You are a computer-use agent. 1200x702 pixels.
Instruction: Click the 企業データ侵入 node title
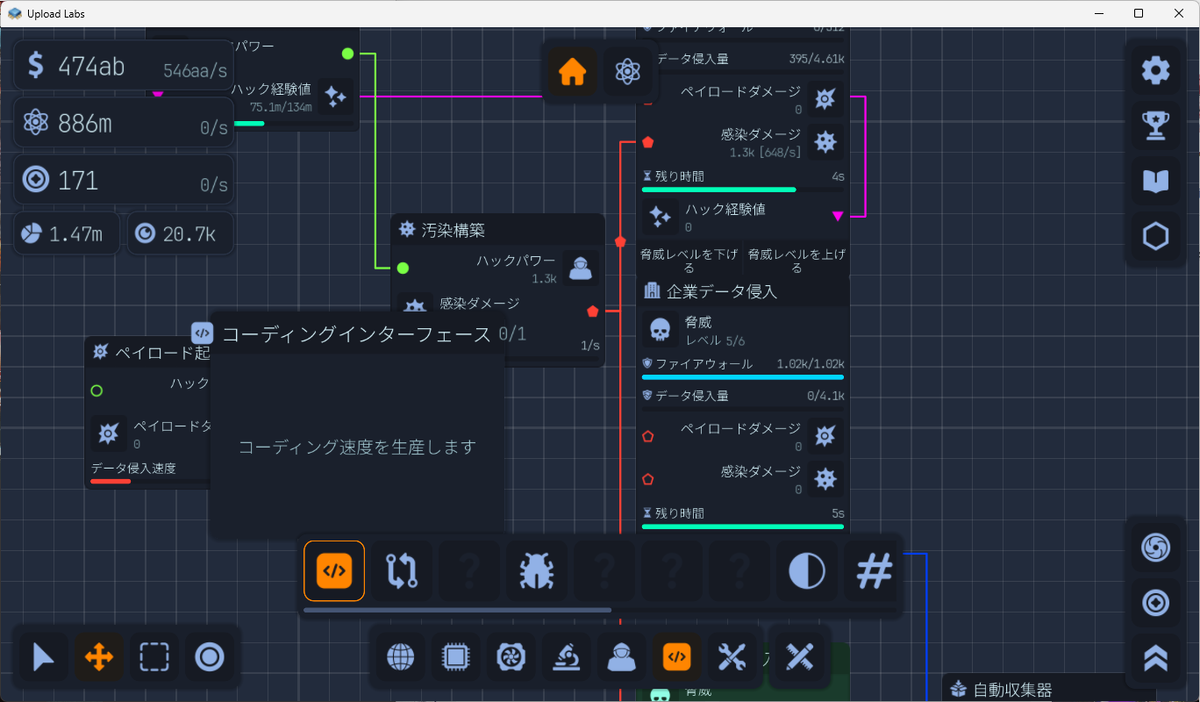(723, 291)
